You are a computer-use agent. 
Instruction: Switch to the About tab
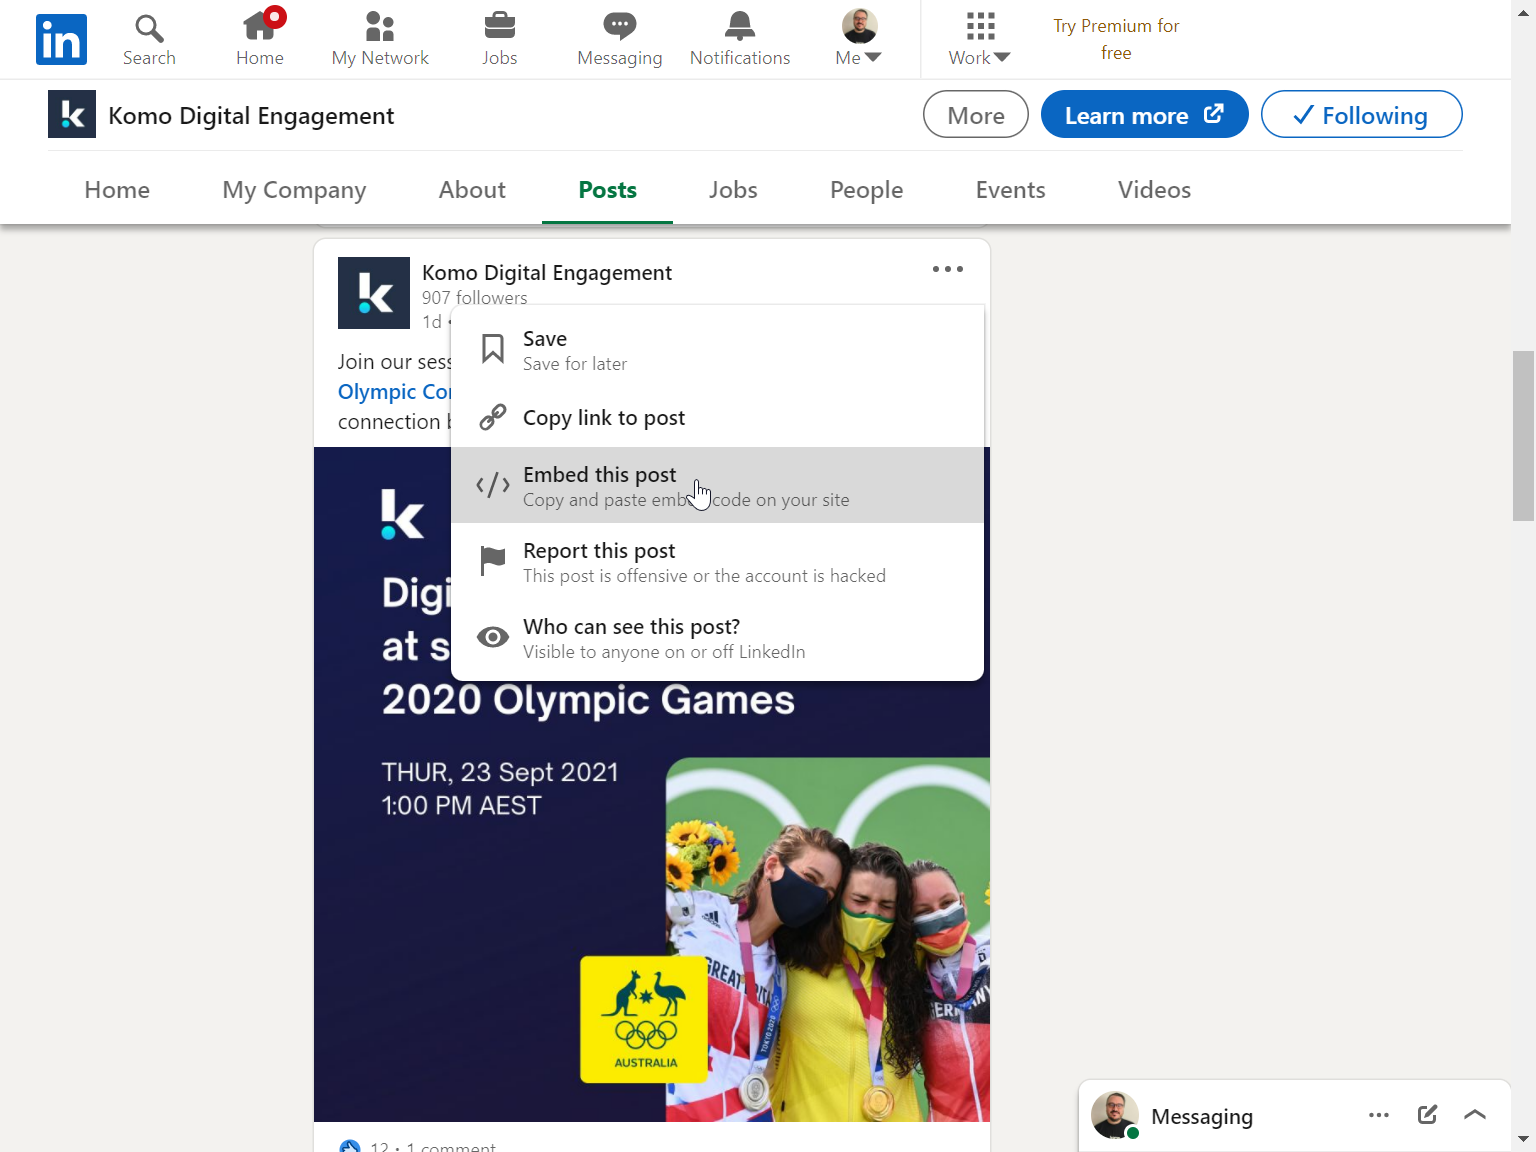(472, 190)
